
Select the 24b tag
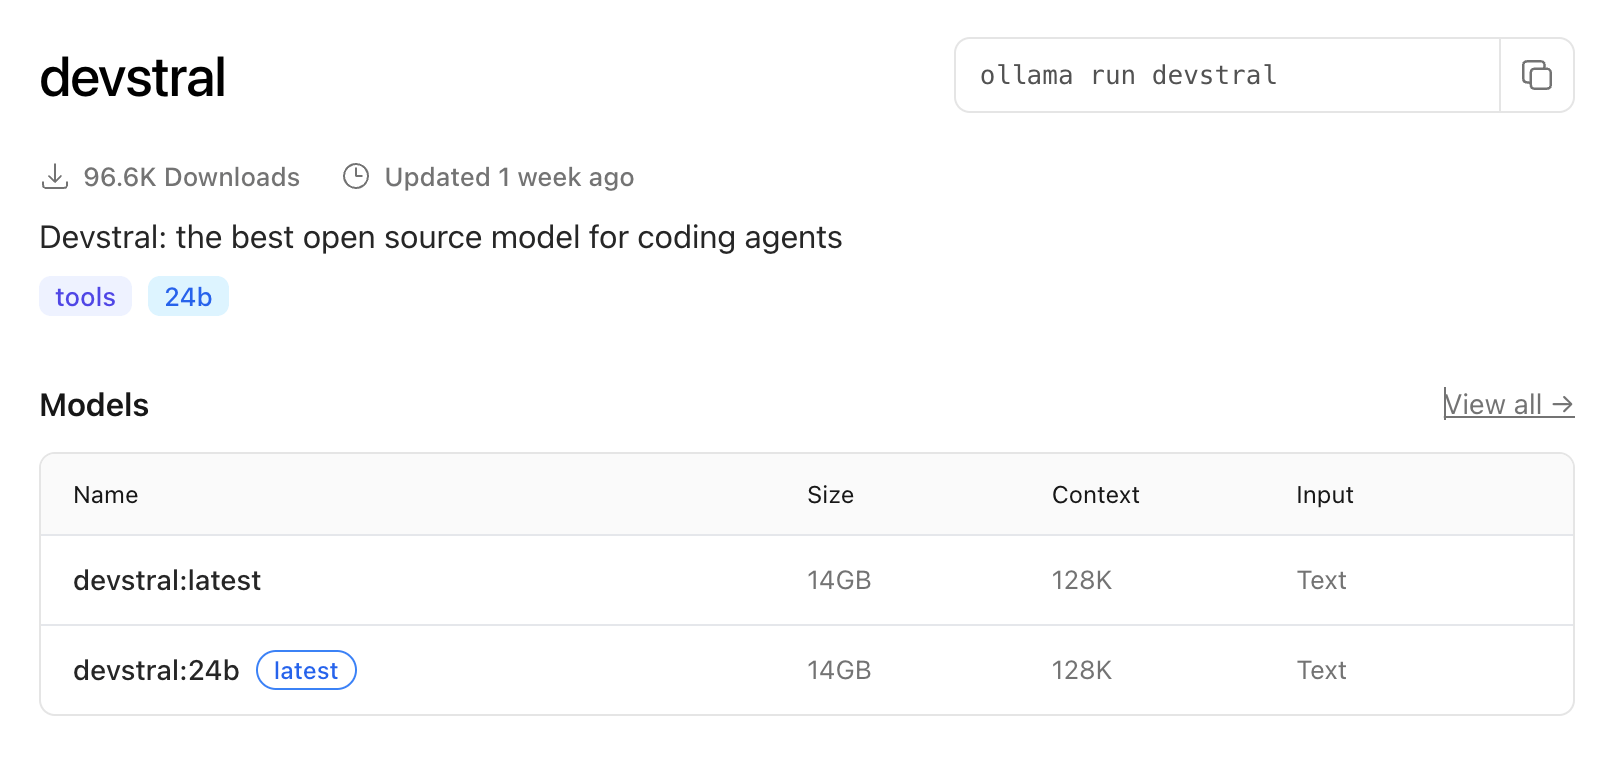coord(188,297)
